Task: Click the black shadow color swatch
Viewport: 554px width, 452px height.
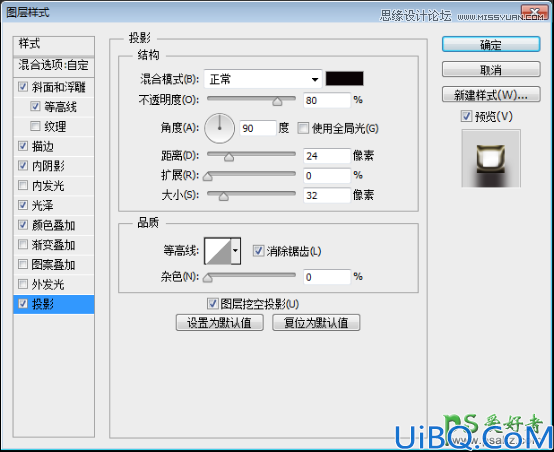Action: coord(344,78)
